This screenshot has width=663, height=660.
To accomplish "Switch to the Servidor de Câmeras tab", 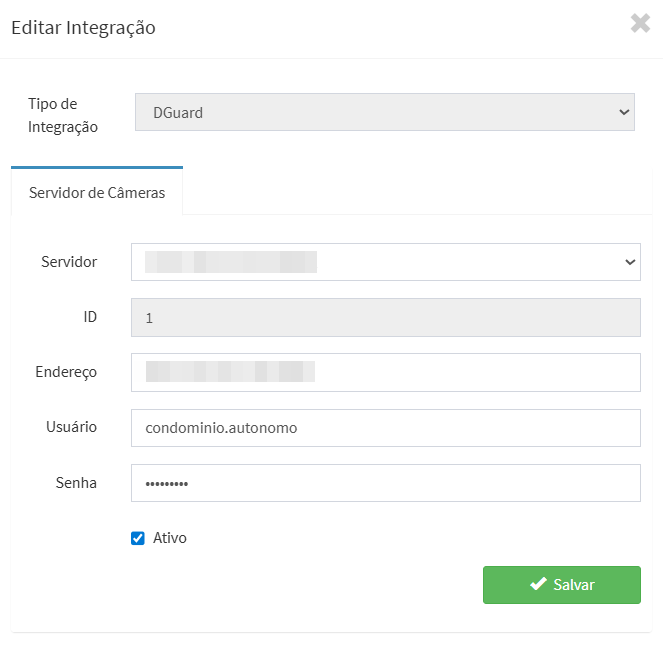I will pos(97,192).
